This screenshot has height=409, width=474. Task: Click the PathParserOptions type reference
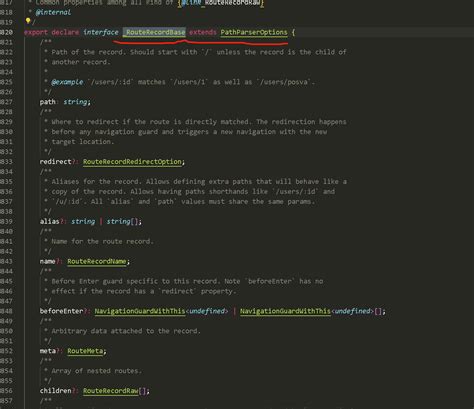tap(254, 32)
